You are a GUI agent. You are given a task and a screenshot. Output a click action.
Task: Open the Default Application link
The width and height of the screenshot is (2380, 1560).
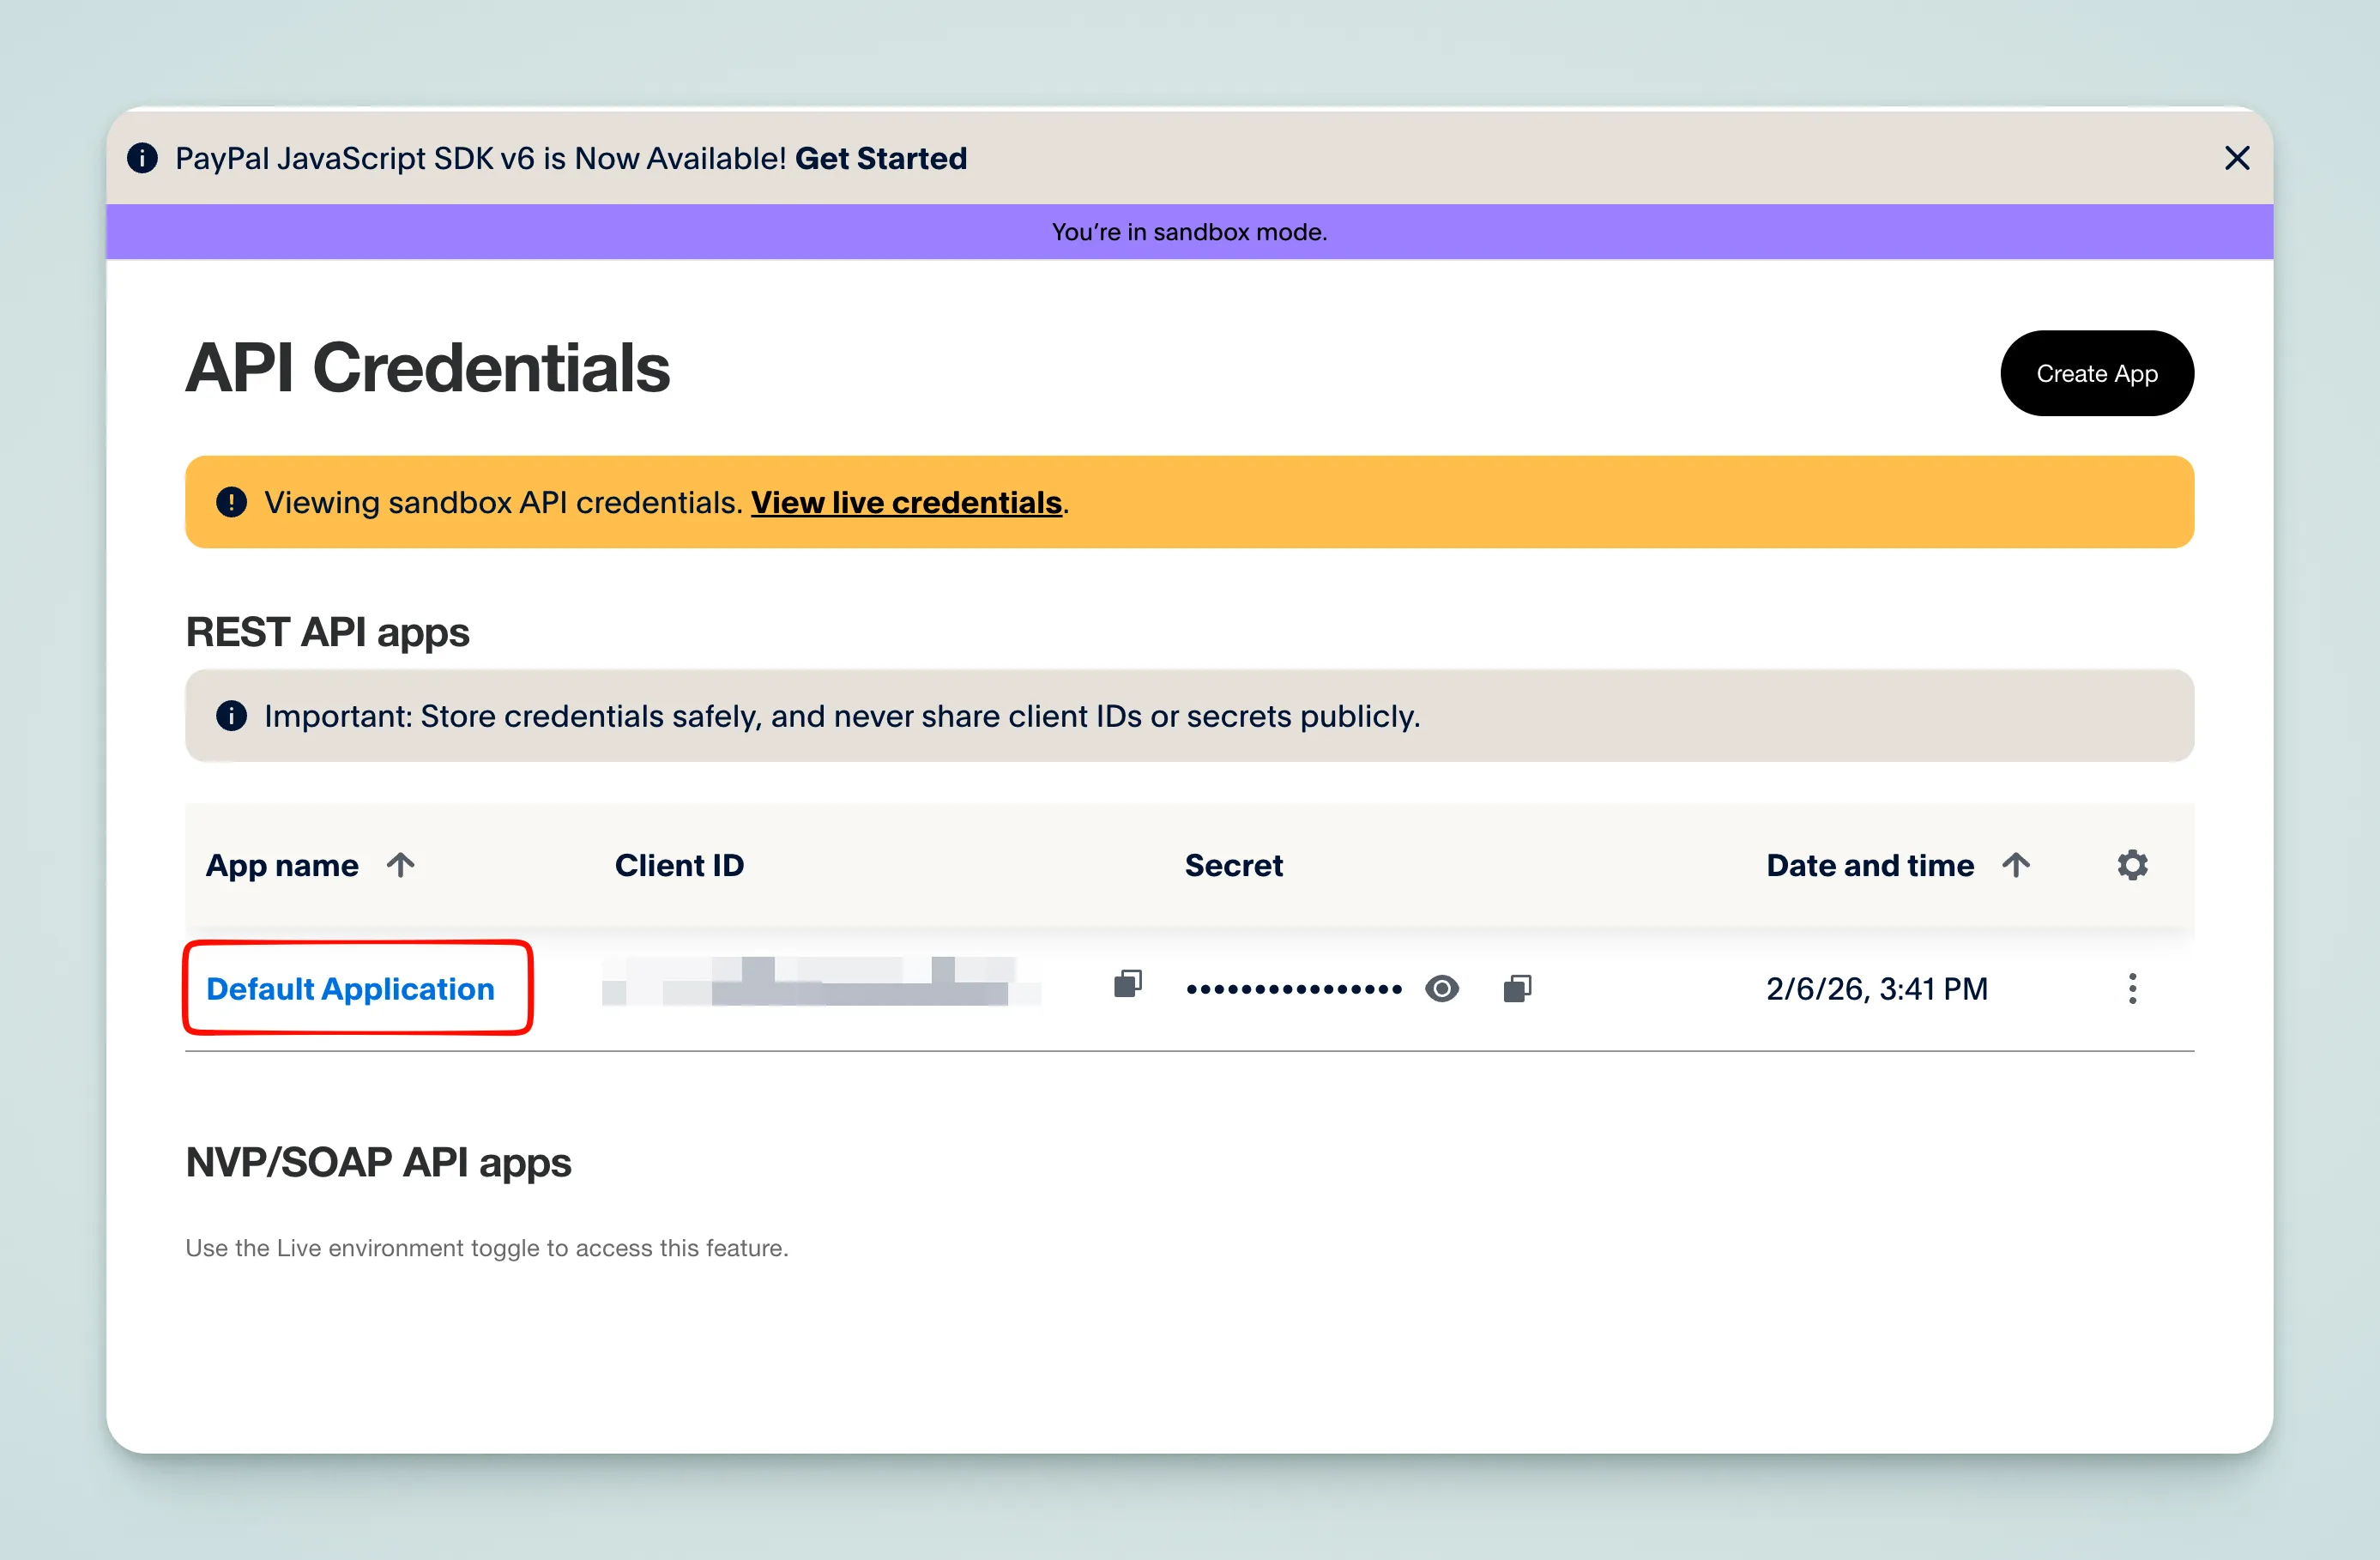[350, 989]
